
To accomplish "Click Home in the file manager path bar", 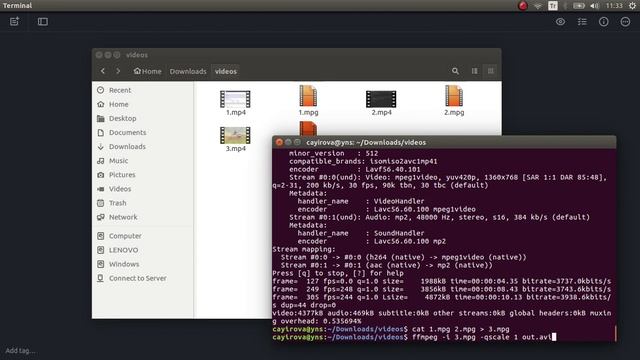I will [x=147, y=71].
